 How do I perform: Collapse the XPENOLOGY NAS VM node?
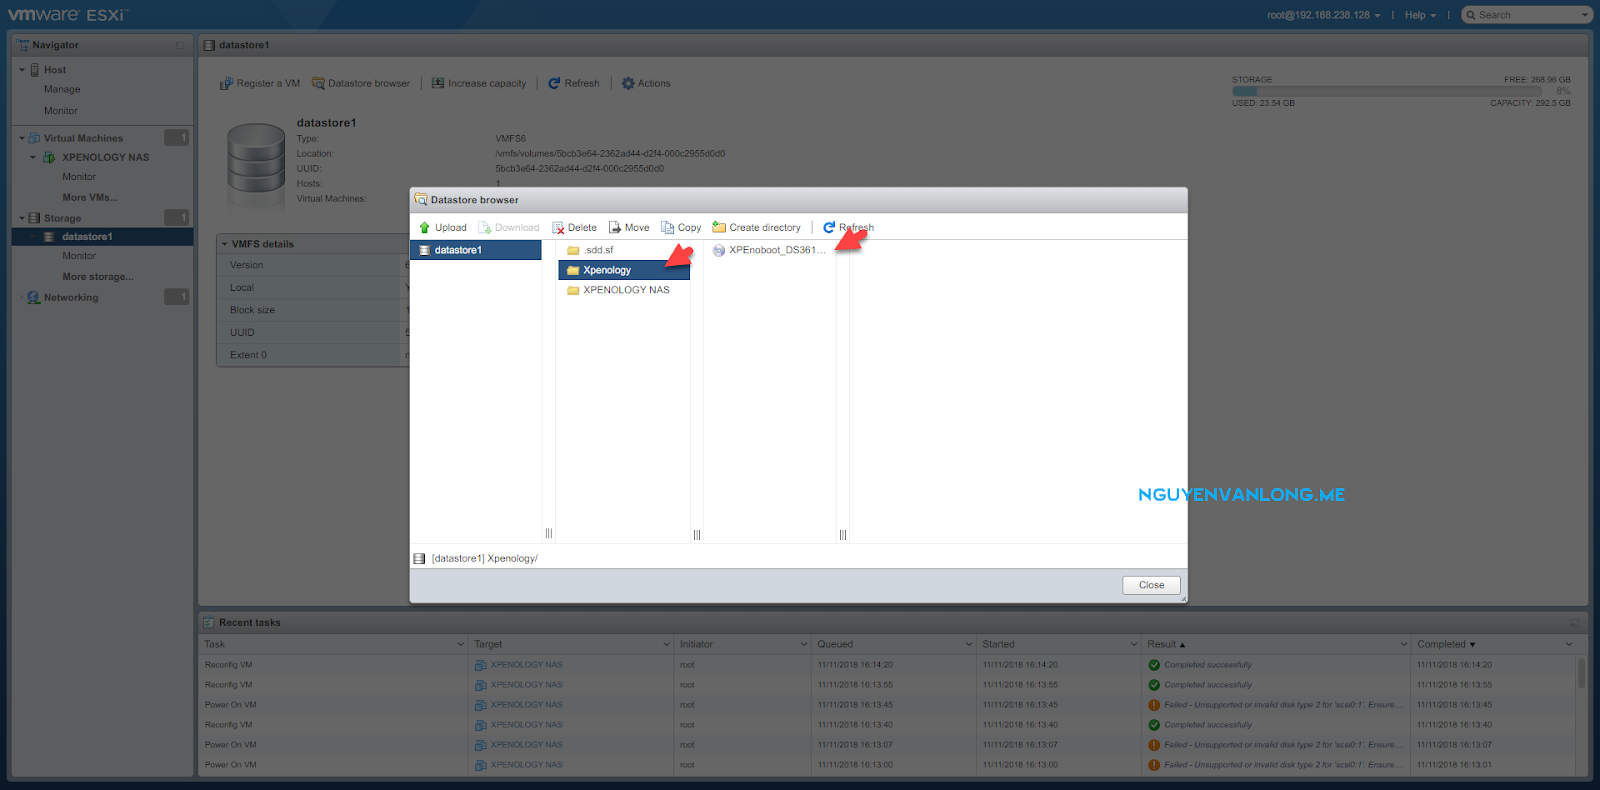pos(33,157)
